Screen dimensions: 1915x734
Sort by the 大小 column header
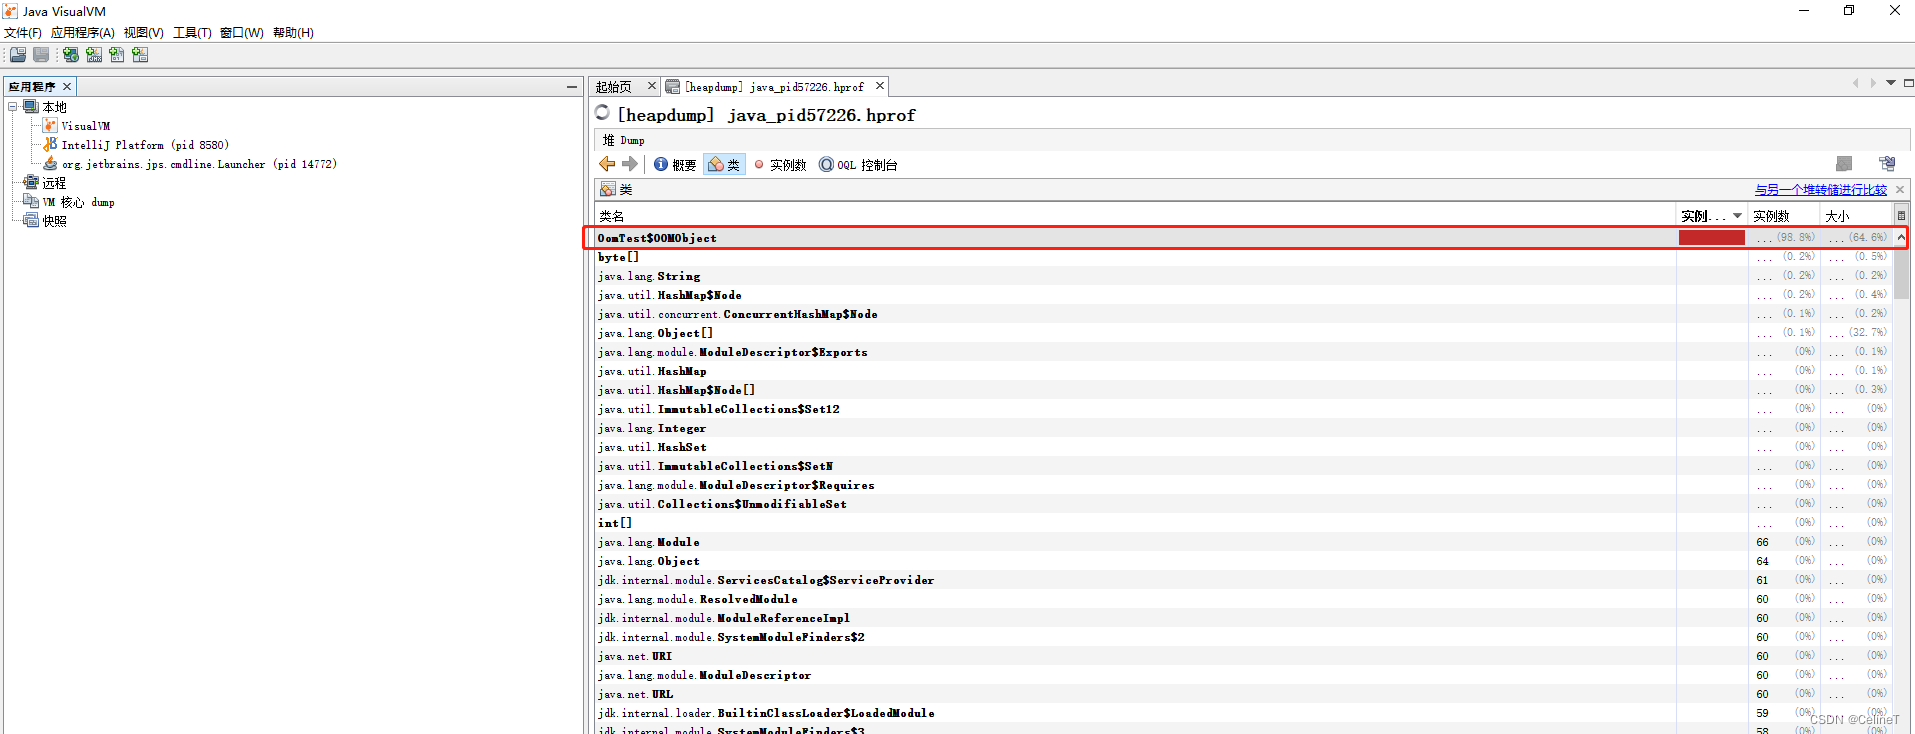coord(1856,216)
